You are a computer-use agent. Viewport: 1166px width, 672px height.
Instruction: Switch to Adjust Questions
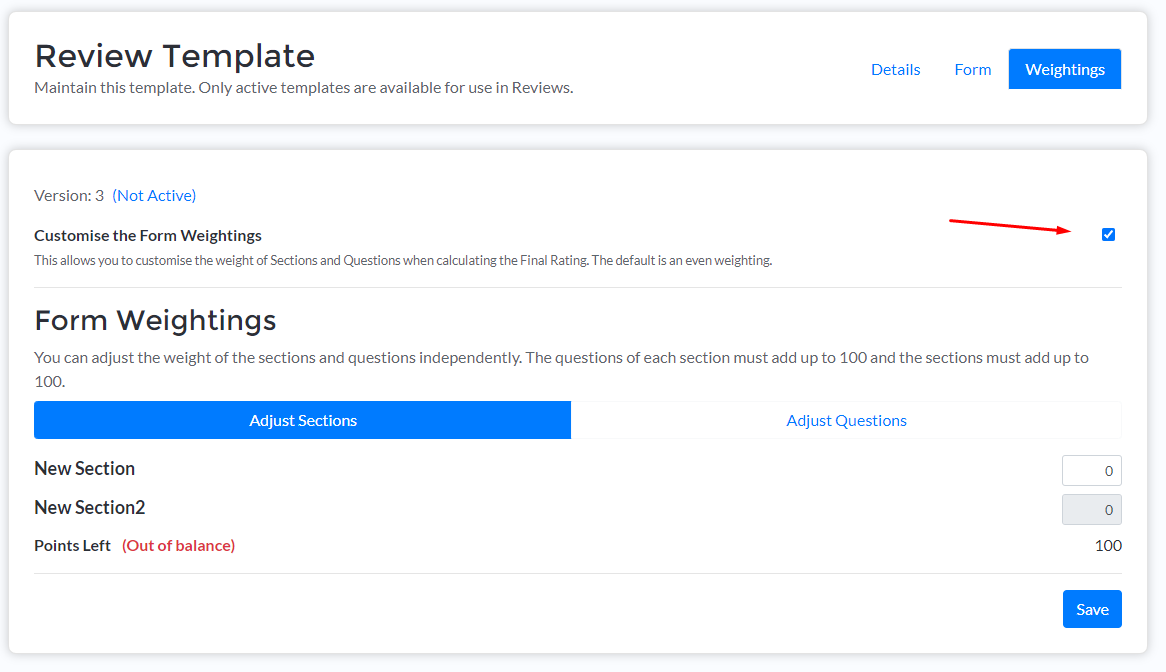pos(846,420)
